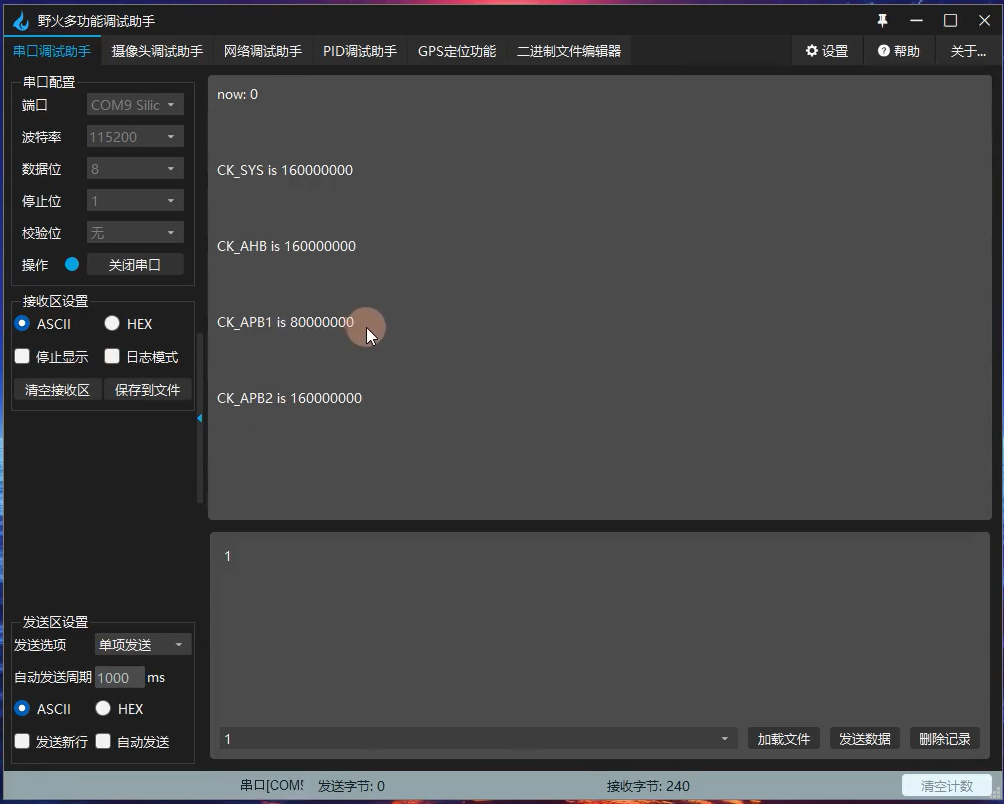
Task: Enable the 停止显示 checkbox
Action: click(22, 357)
